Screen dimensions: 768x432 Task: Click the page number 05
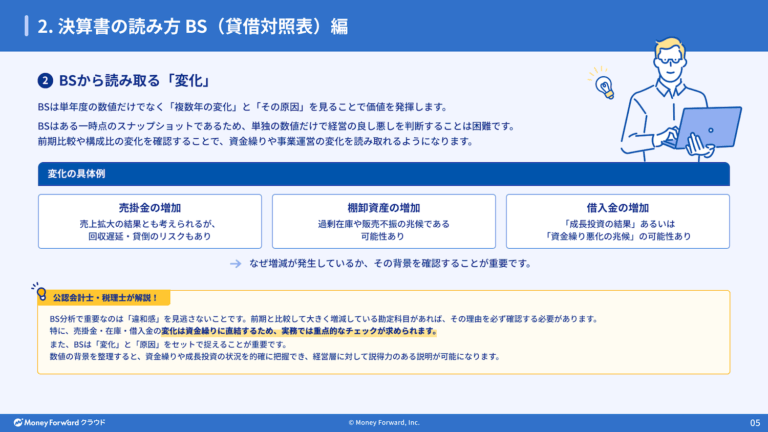[755, 422]
